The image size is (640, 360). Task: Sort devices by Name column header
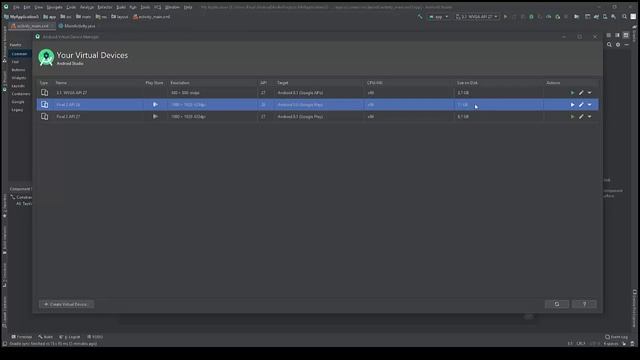pos(61,82)
